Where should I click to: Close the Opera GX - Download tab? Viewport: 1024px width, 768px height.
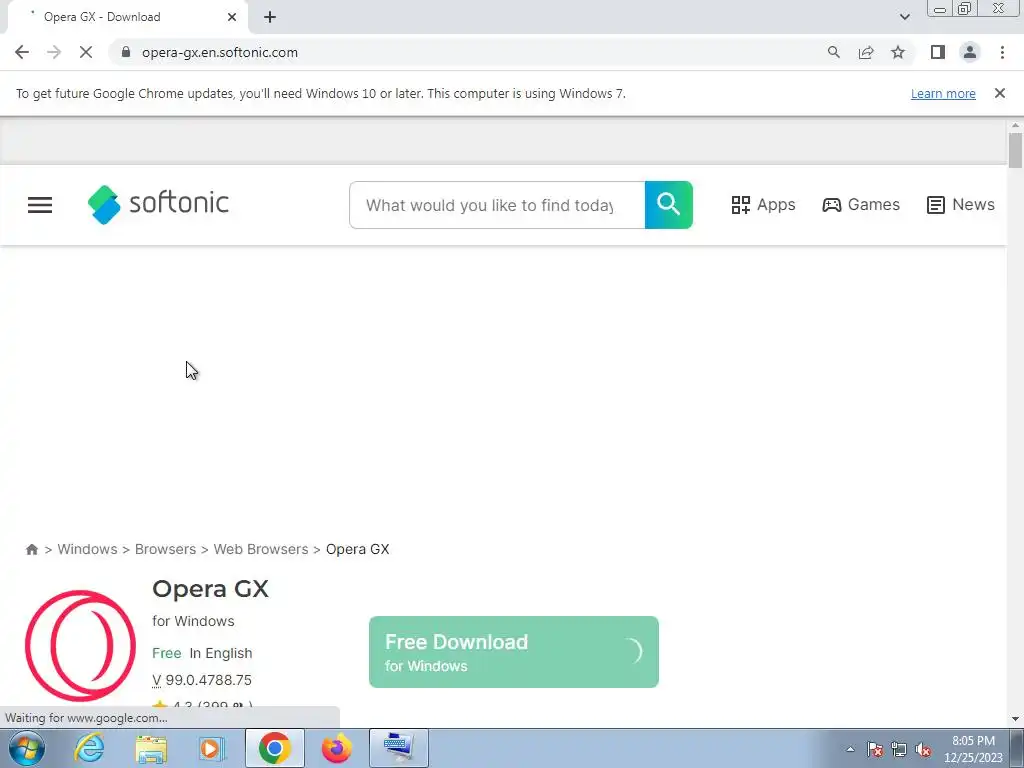coord(232,17)
